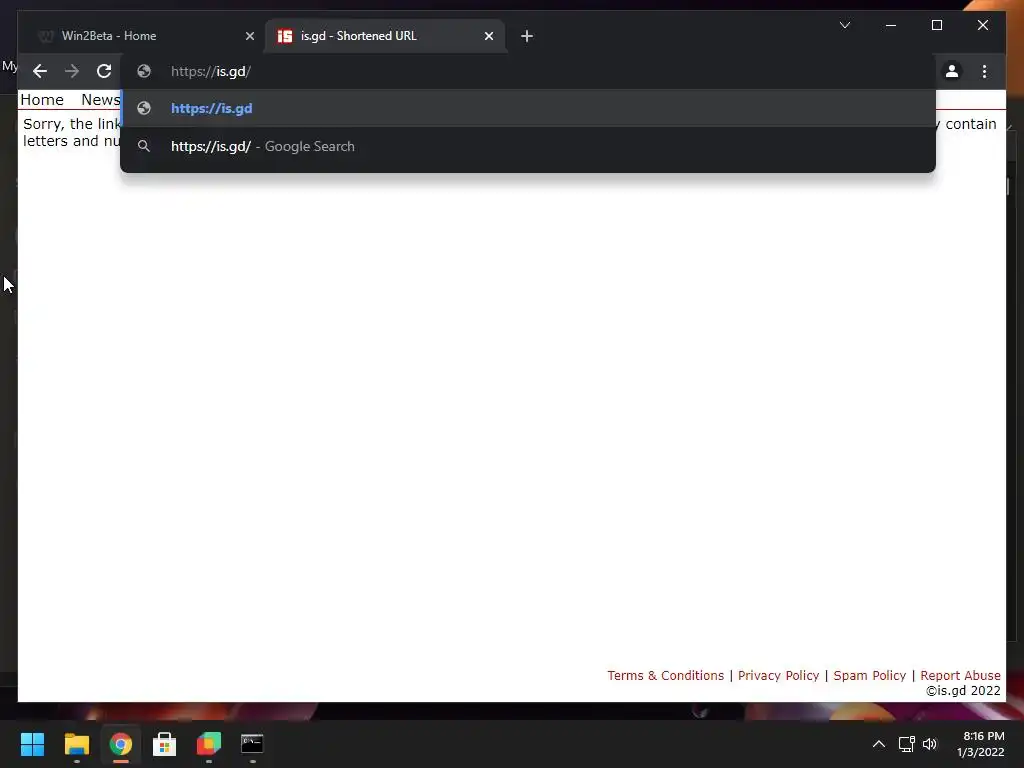Image resolution: width=1024 pixels, height=768 pixels.
Task: Open the Terms & Conditions link
Action: coord(665,675)
